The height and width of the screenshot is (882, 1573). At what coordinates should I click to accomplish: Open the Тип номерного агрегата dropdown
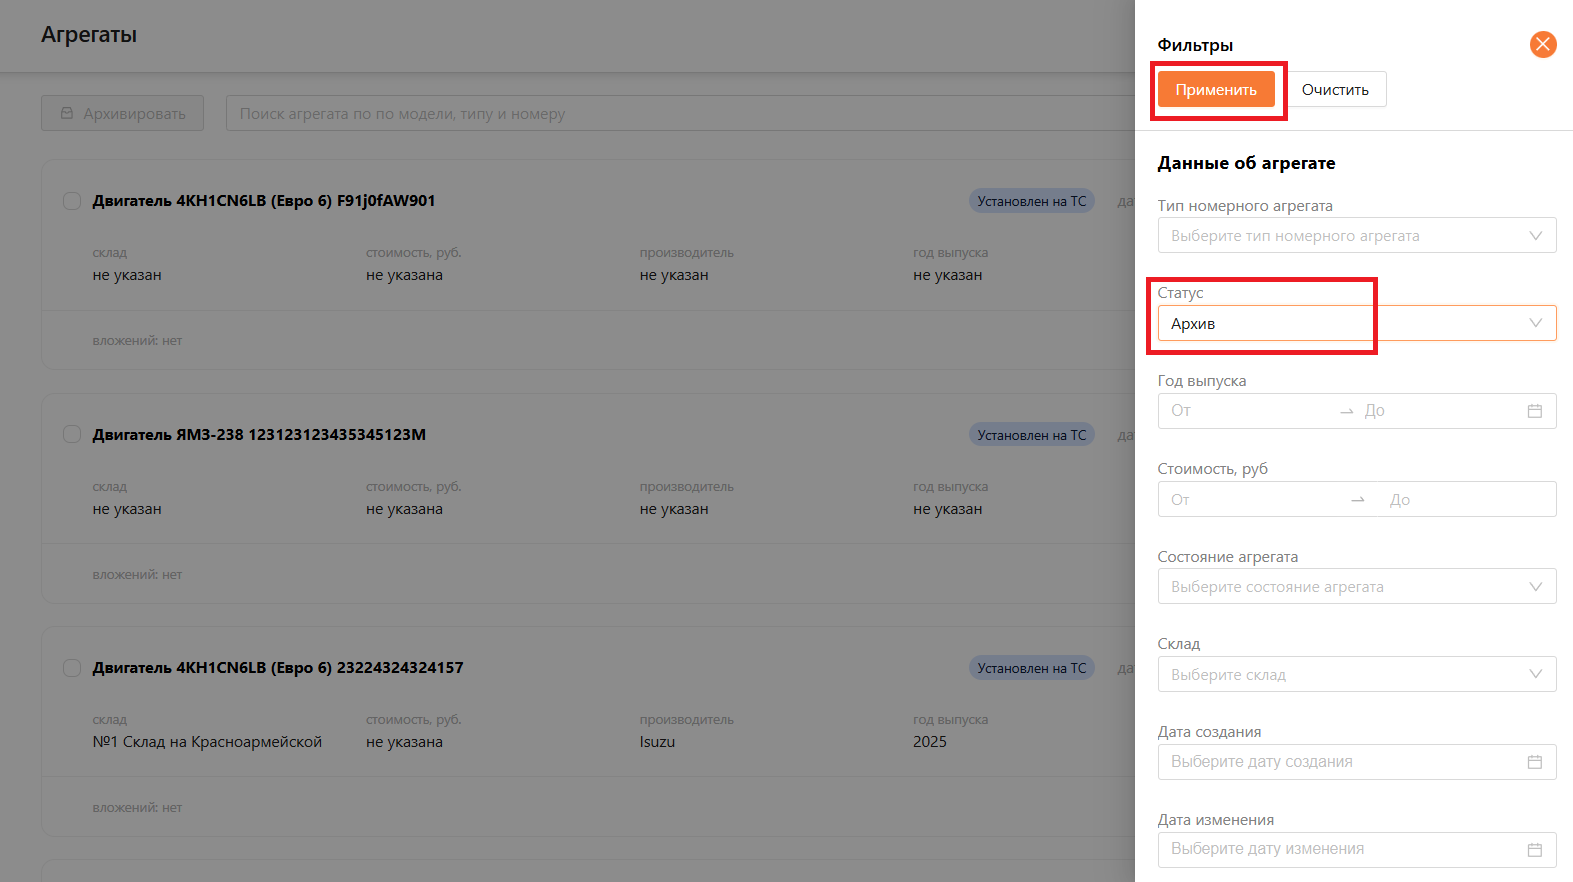(1356, 236)
